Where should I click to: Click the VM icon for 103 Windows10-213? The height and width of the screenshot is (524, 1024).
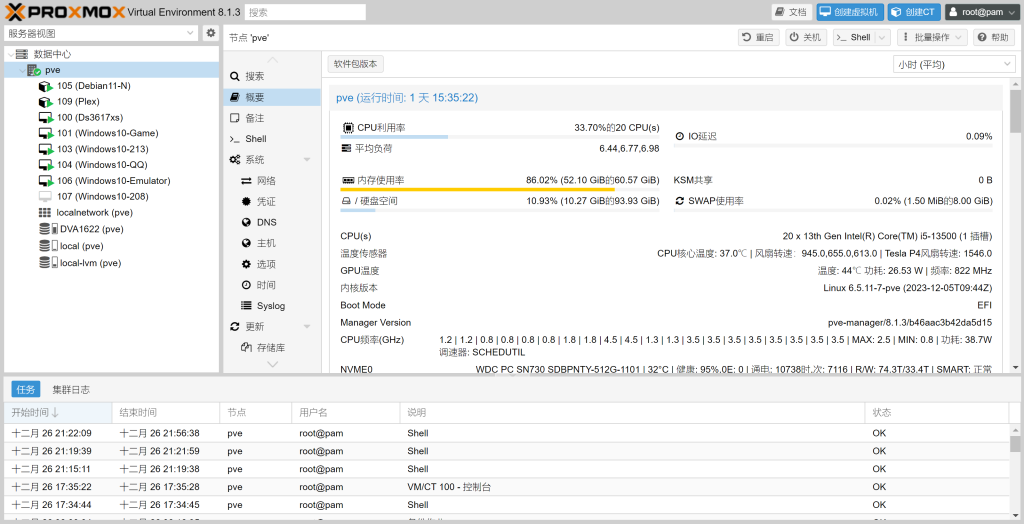[x=45, y=149]
